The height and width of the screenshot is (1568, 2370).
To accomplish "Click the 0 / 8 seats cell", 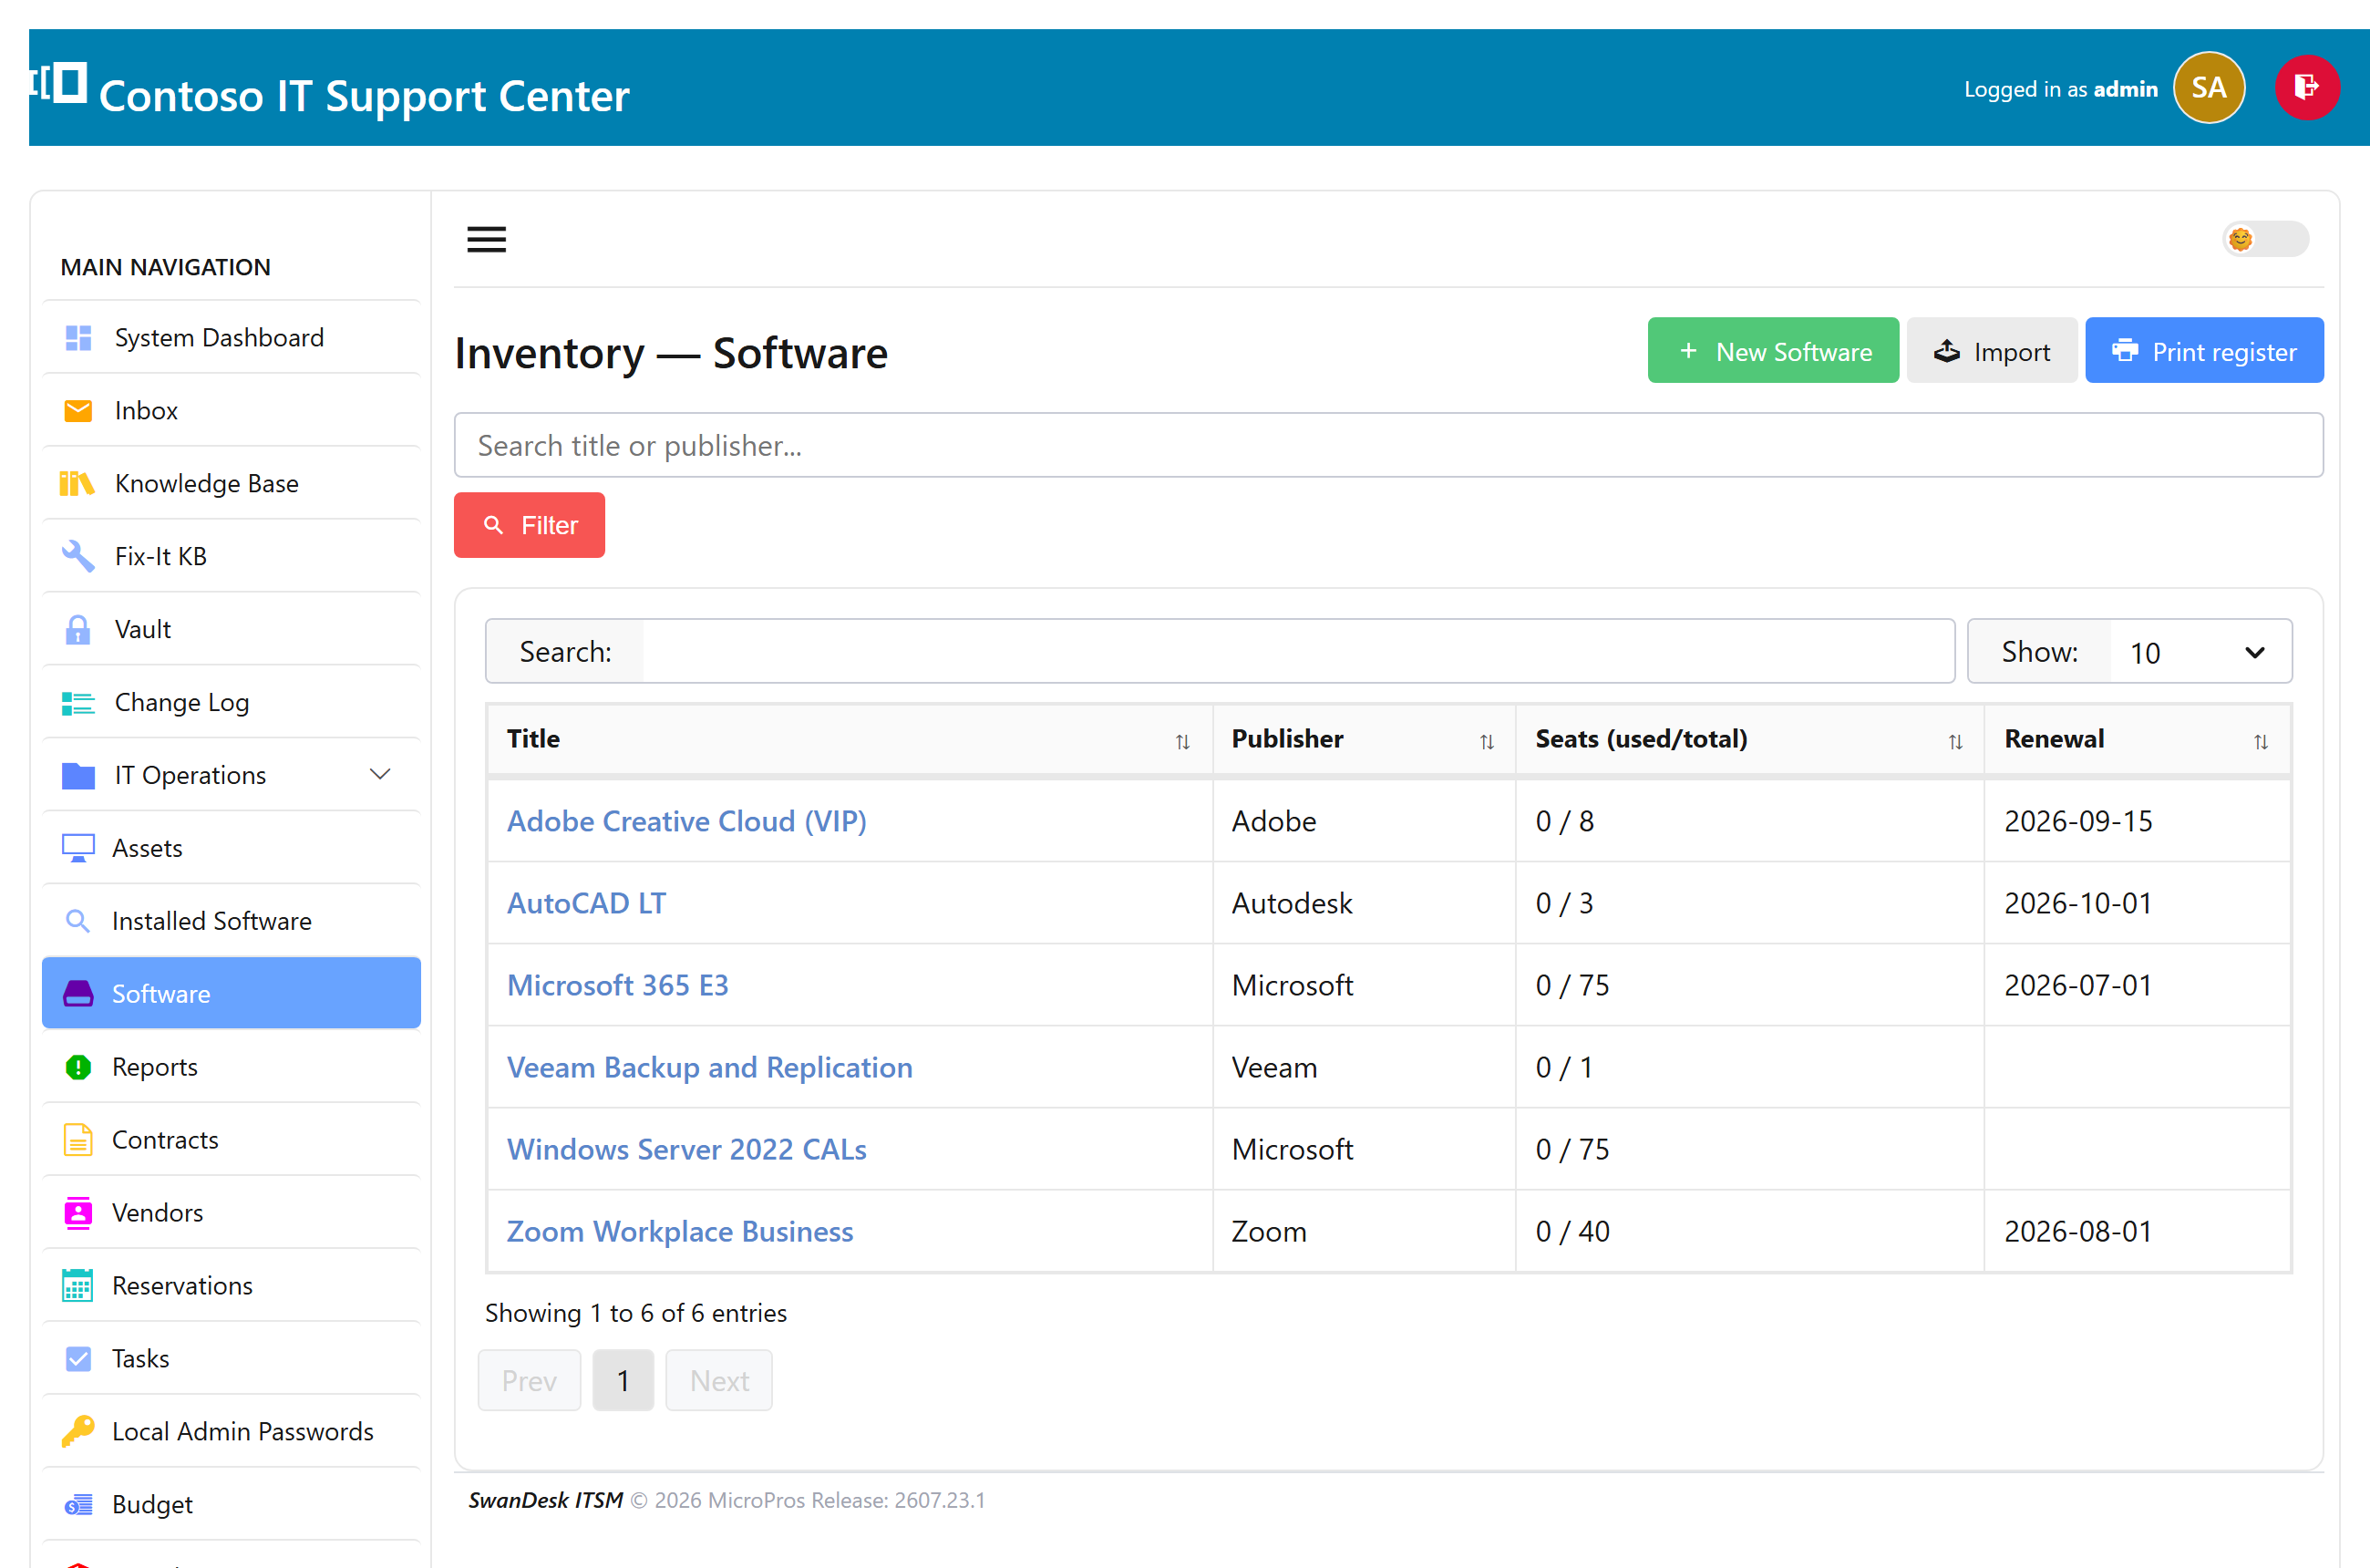I will (1750, 822).
